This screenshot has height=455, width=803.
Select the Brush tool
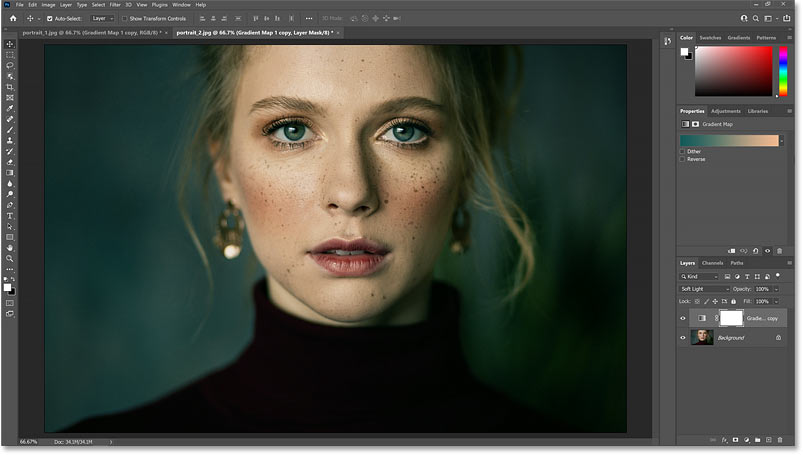pos(10,130)
